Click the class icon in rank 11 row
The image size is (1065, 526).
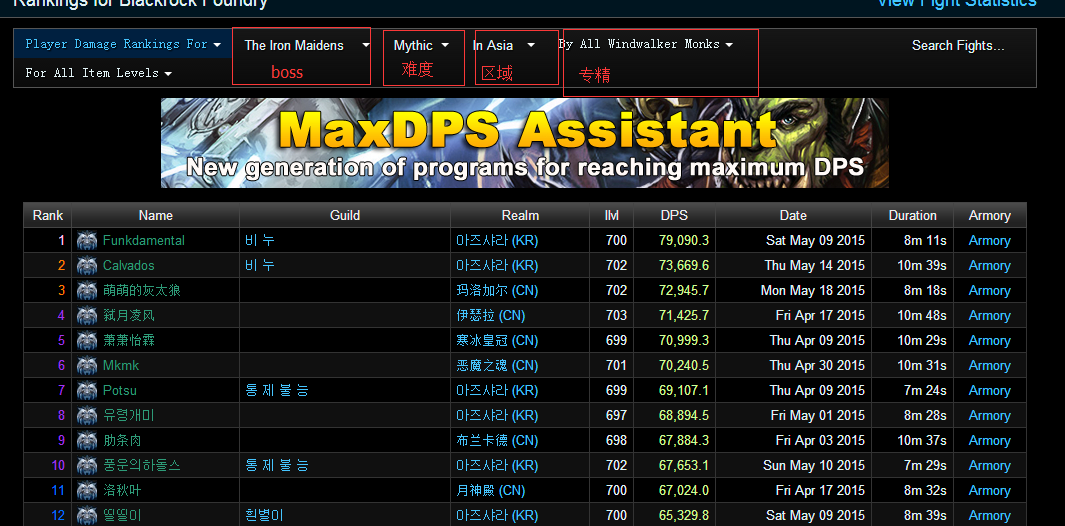tap(87, 491)
